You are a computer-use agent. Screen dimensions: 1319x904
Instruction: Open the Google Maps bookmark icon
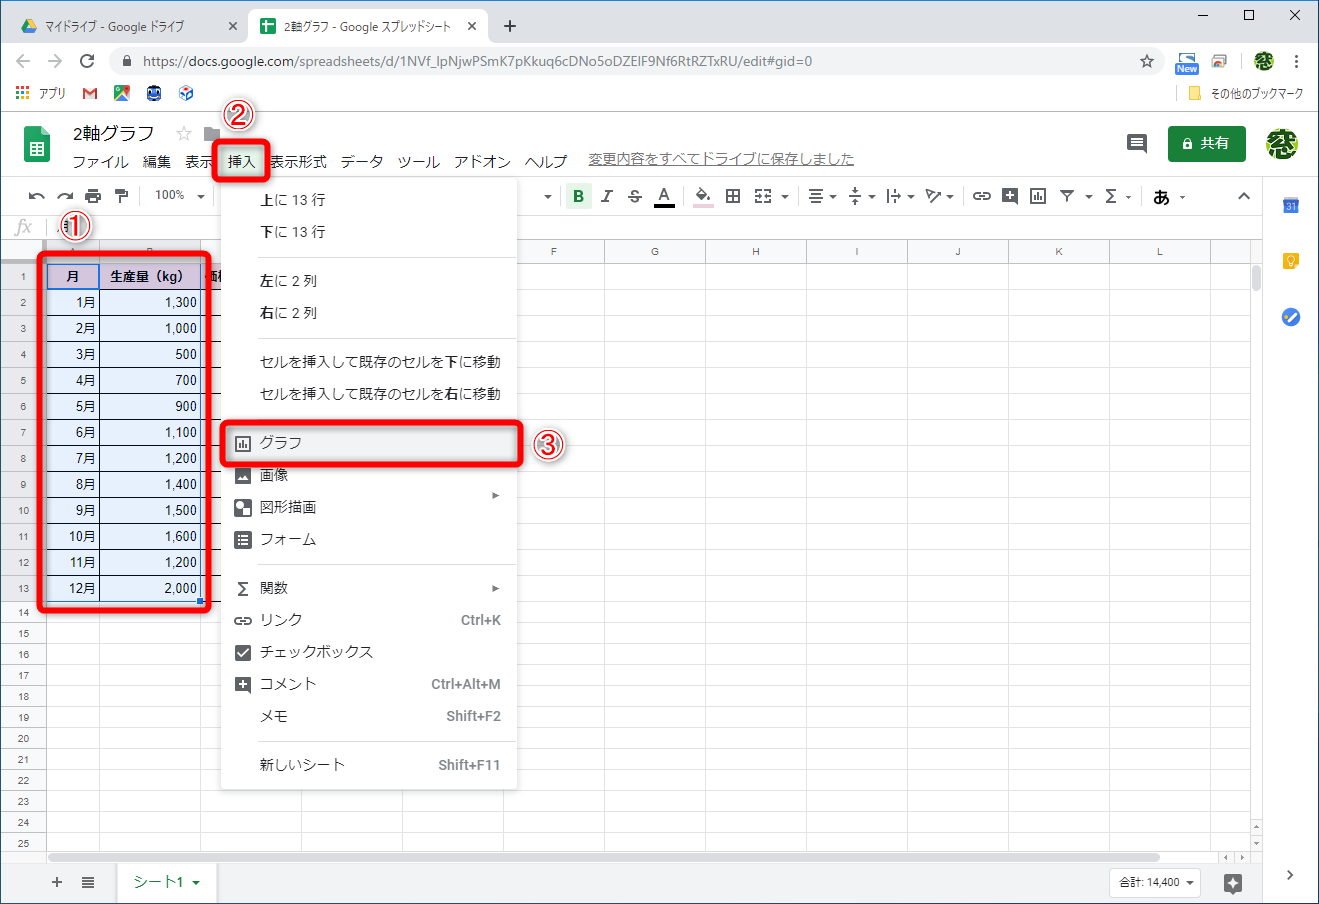[x=122, y=93]
